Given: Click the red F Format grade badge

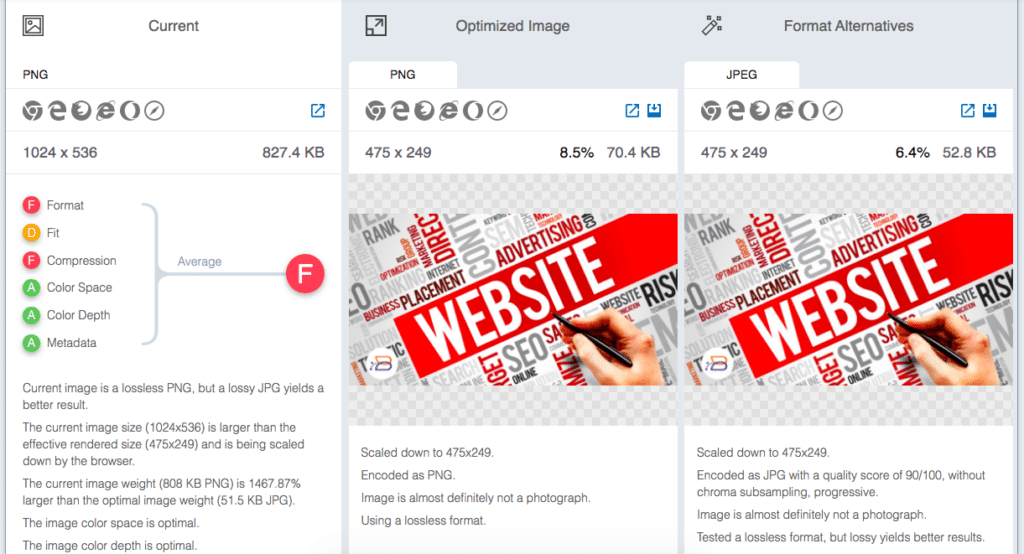Looking at the screenshot, I should point(31,205).
